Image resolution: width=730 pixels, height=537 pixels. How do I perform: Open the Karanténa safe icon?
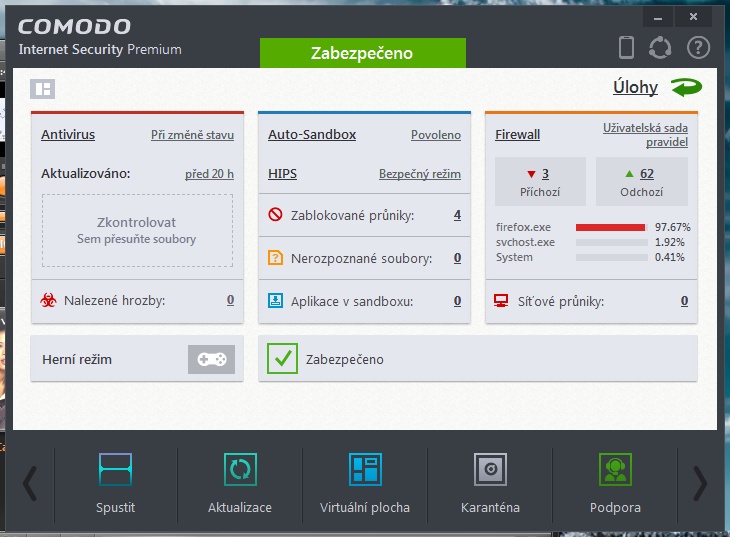click(490, 469)
